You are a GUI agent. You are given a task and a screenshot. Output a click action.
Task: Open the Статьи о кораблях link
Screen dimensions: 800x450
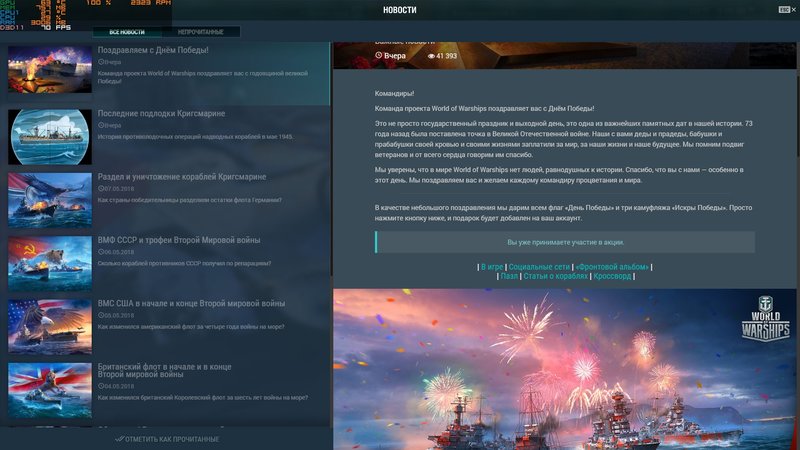pos(555,276)
